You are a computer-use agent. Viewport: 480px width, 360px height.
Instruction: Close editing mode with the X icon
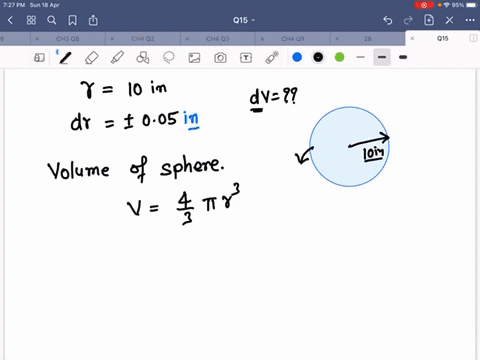click(449, 20)
